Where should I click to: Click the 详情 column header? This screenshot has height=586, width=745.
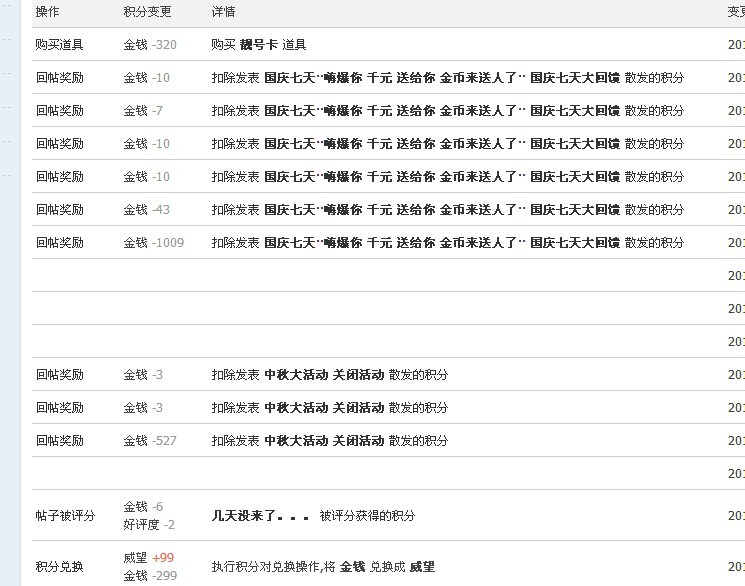(223, 11)
